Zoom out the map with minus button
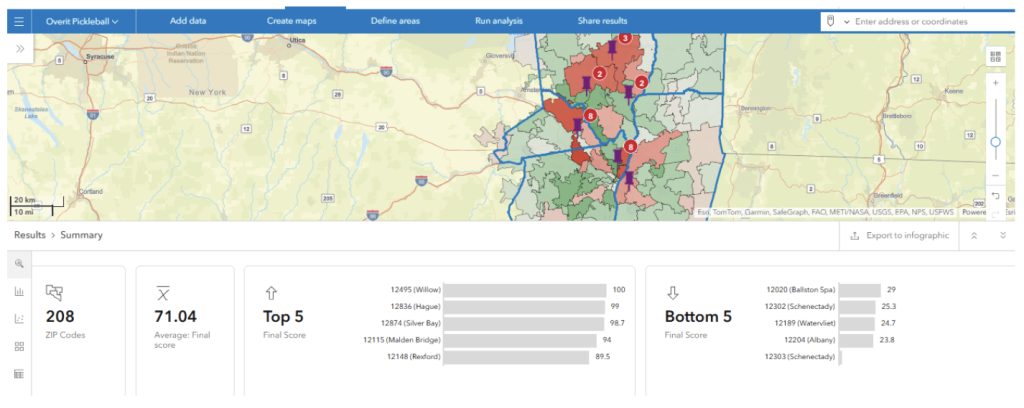 point(996,176)
